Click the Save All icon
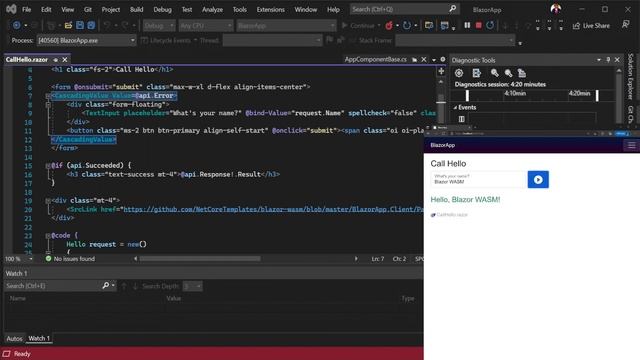The height and width of the screenshot is (360, 640). 91,25
